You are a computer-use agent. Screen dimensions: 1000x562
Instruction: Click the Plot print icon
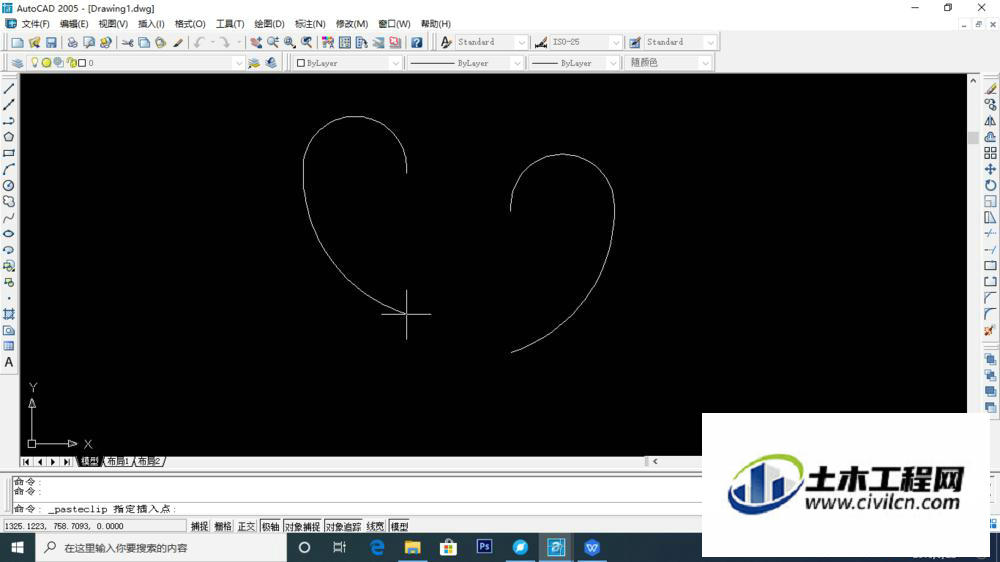(72, 42)
